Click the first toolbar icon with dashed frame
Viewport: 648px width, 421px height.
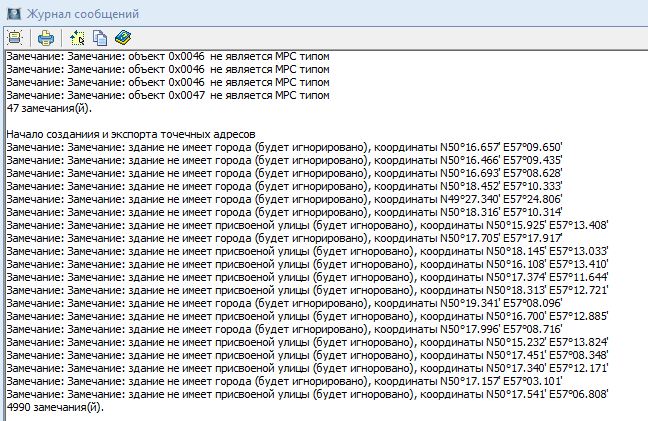(14, 38)
